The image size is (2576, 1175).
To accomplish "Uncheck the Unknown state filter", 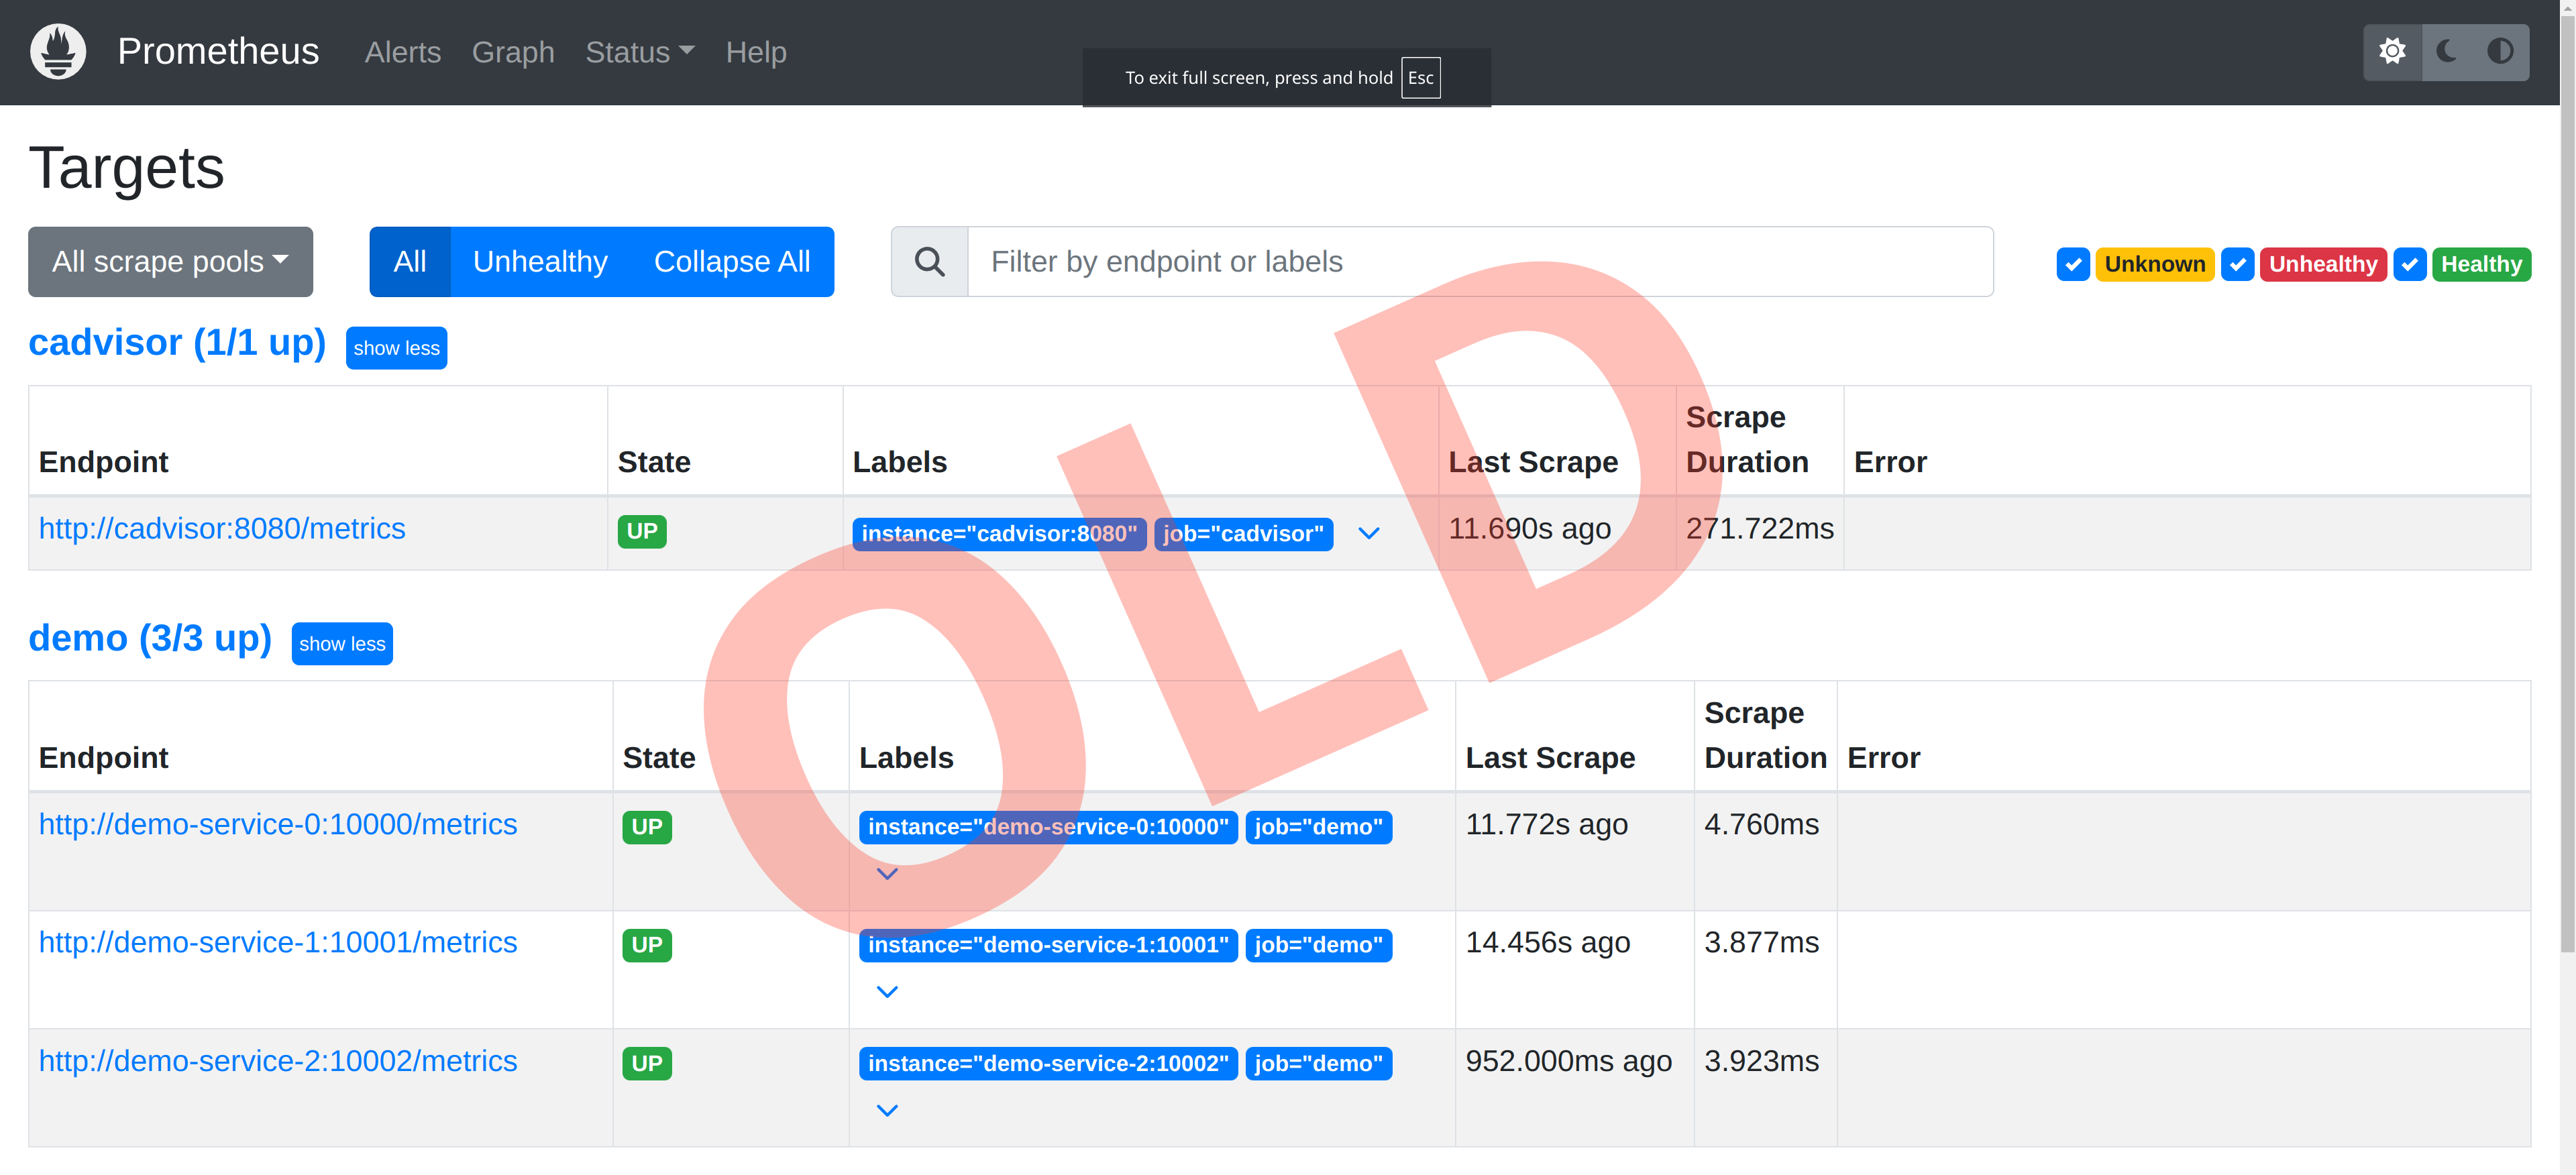I will pyautogui.click(x=2074, y=264).
